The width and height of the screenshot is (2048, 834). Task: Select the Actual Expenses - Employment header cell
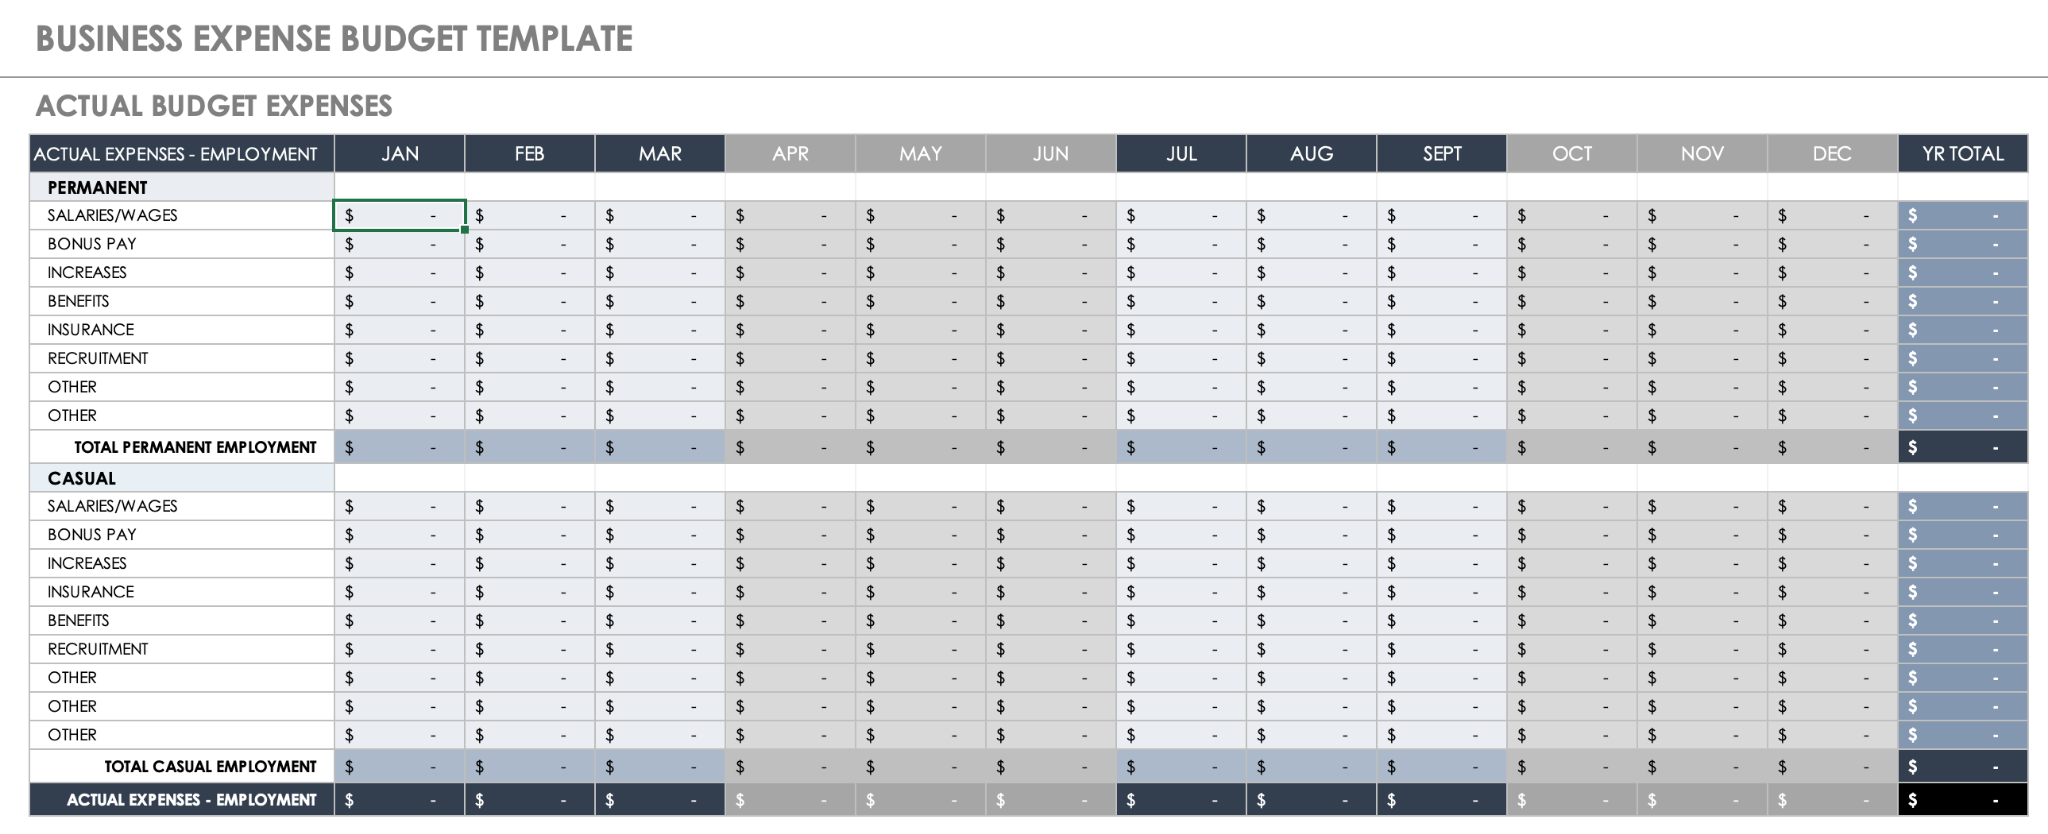[176, 154]
